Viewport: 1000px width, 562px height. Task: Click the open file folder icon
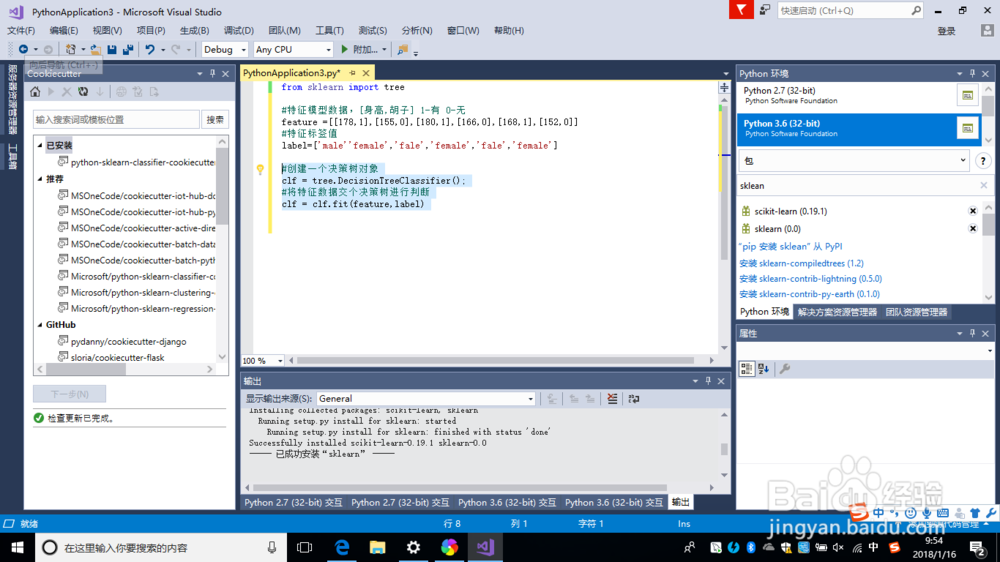[95, 49]
